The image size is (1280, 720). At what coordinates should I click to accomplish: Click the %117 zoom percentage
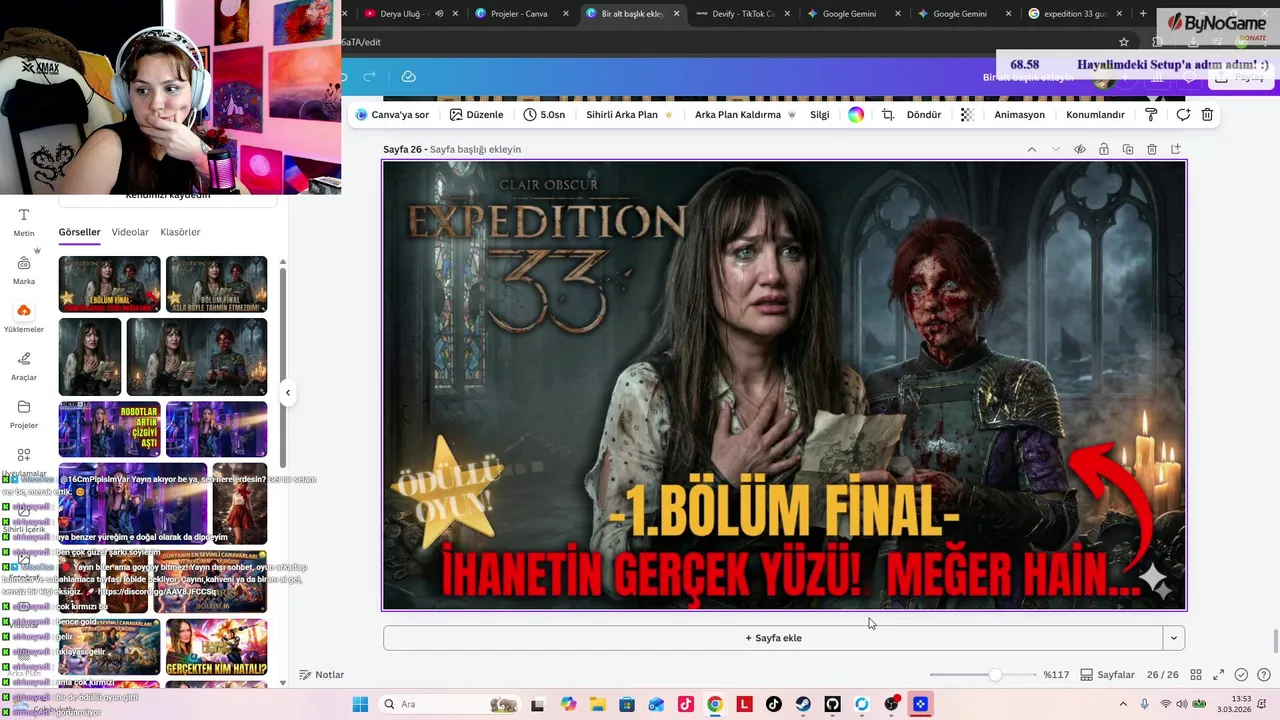point(1057,675)
